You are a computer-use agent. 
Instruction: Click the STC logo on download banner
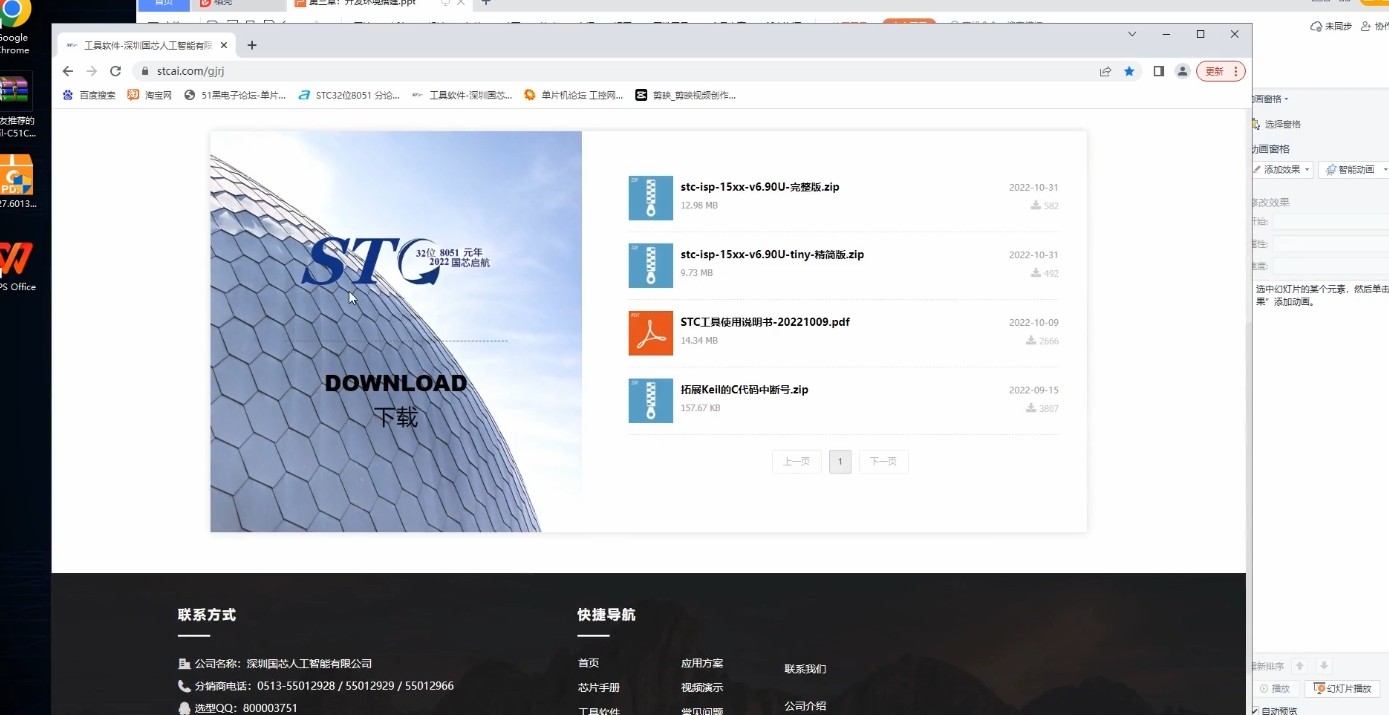tap(395, 261)
